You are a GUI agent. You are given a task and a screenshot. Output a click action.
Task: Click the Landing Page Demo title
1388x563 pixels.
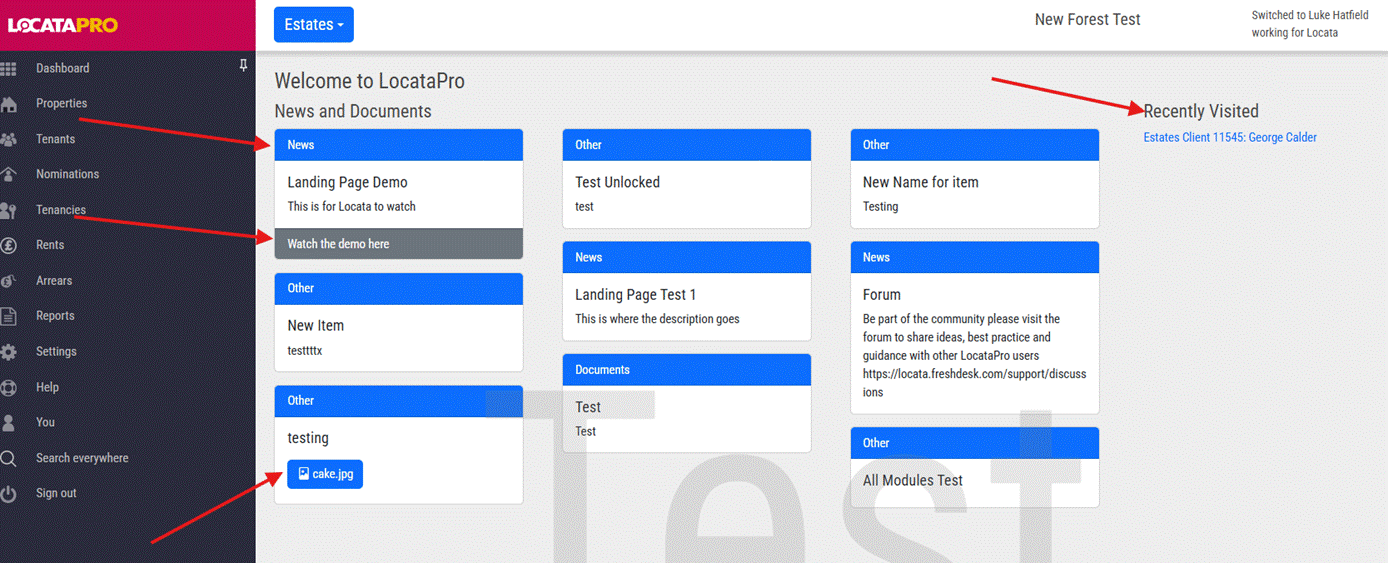pyautogui.click(x=347, y=183)
